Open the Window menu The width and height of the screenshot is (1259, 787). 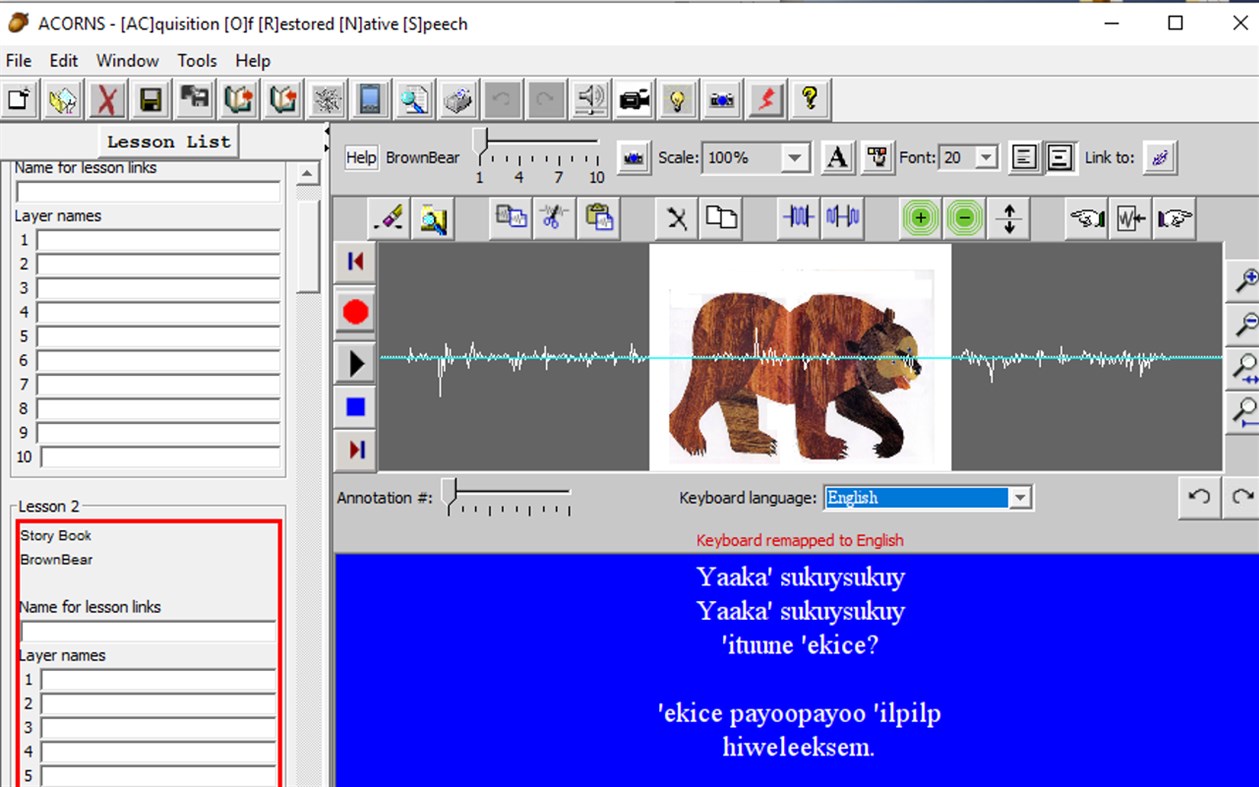pyautogui.click(x=127, y=60)
